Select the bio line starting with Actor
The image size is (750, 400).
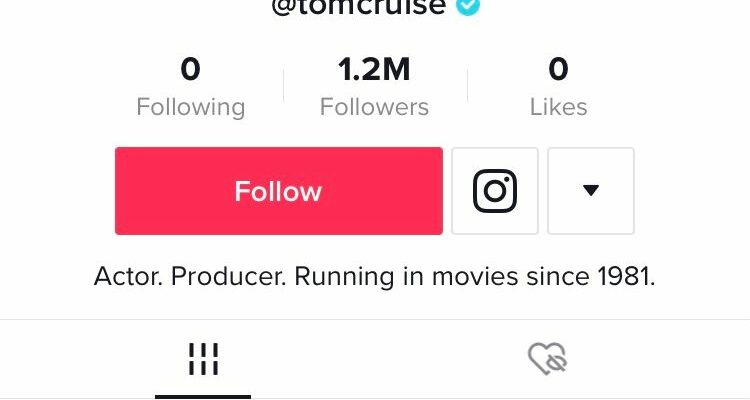point(375,277)
